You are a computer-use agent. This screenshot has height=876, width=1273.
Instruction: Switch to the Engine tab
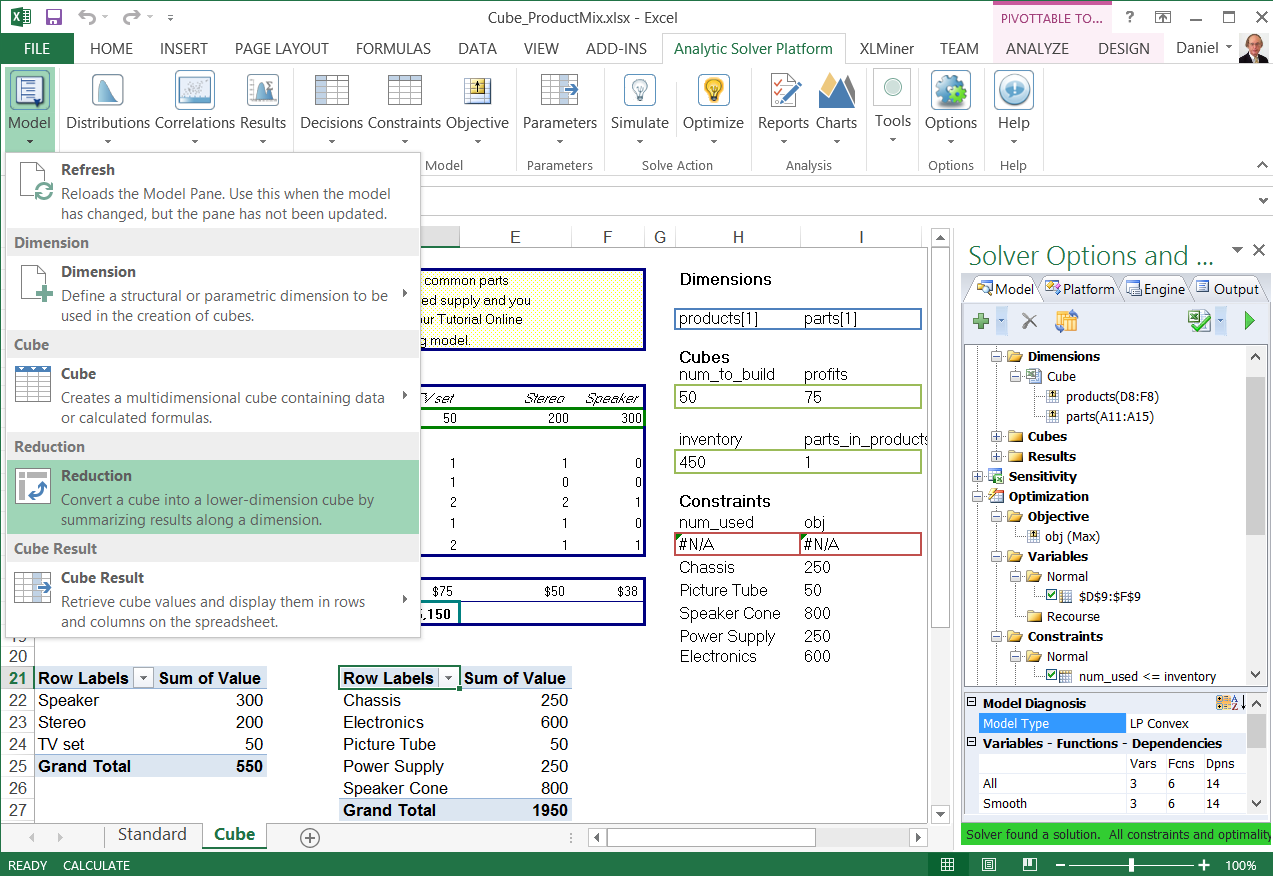pos(1155,289)
